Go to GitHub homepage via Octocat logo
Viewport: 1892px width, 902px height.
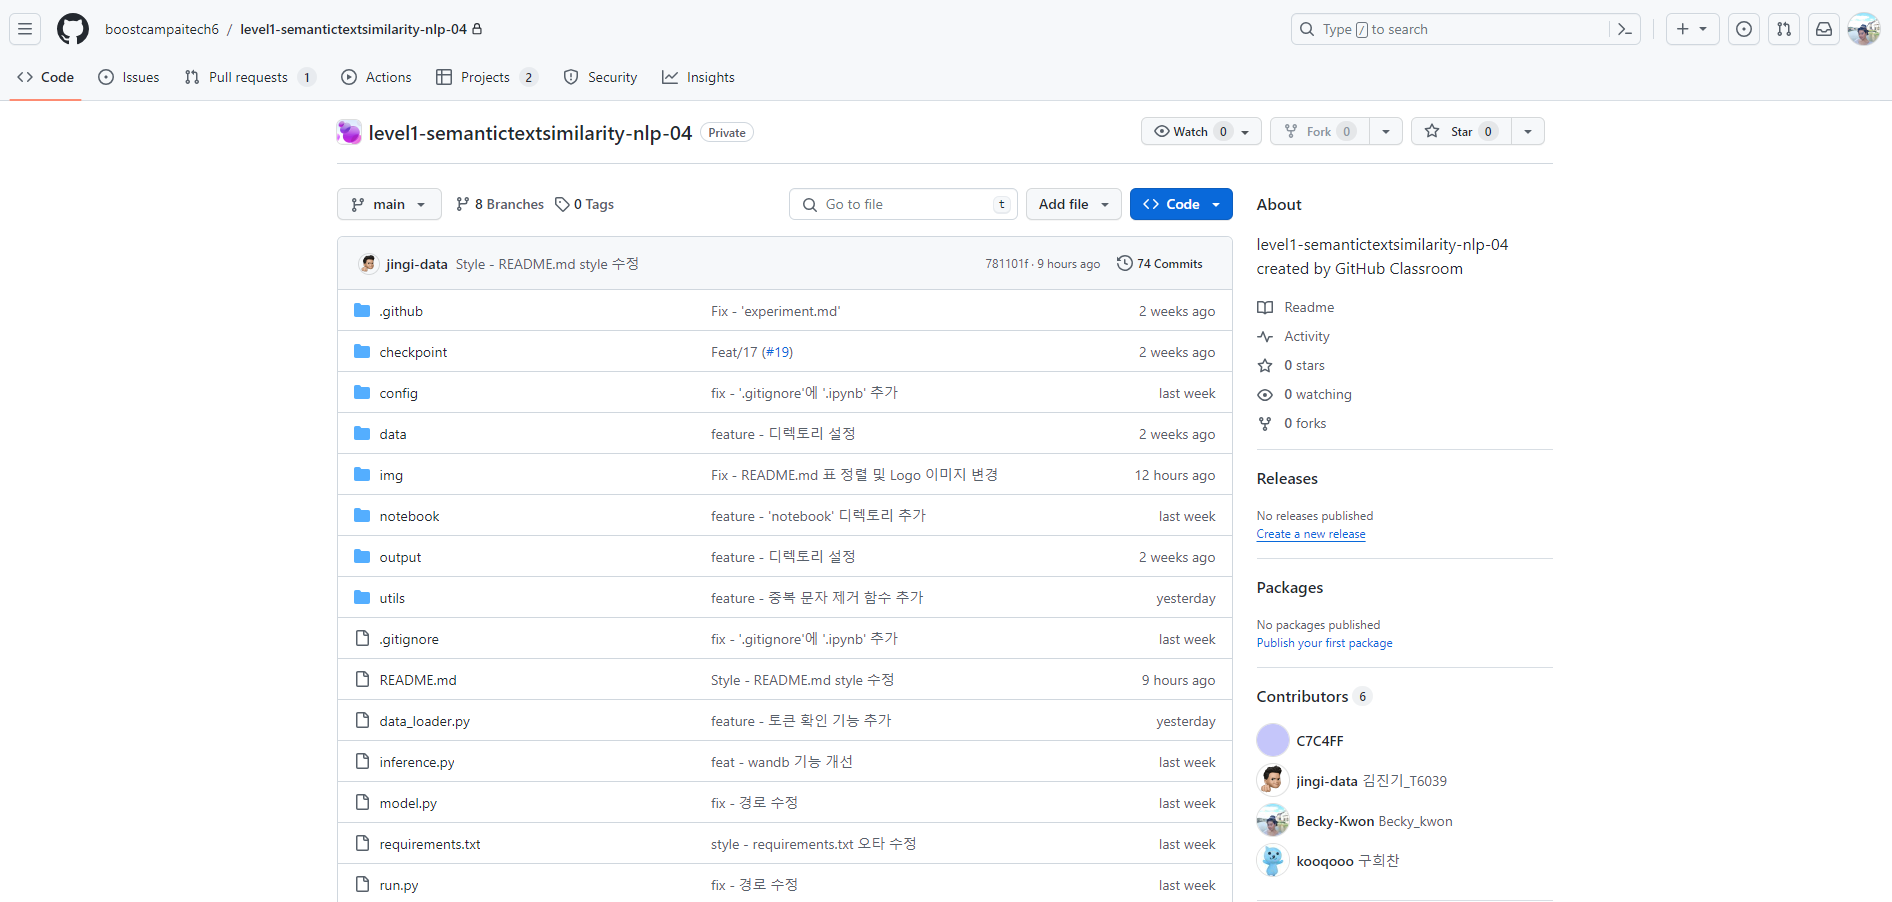pyautogui.click(x=73, y=29)
